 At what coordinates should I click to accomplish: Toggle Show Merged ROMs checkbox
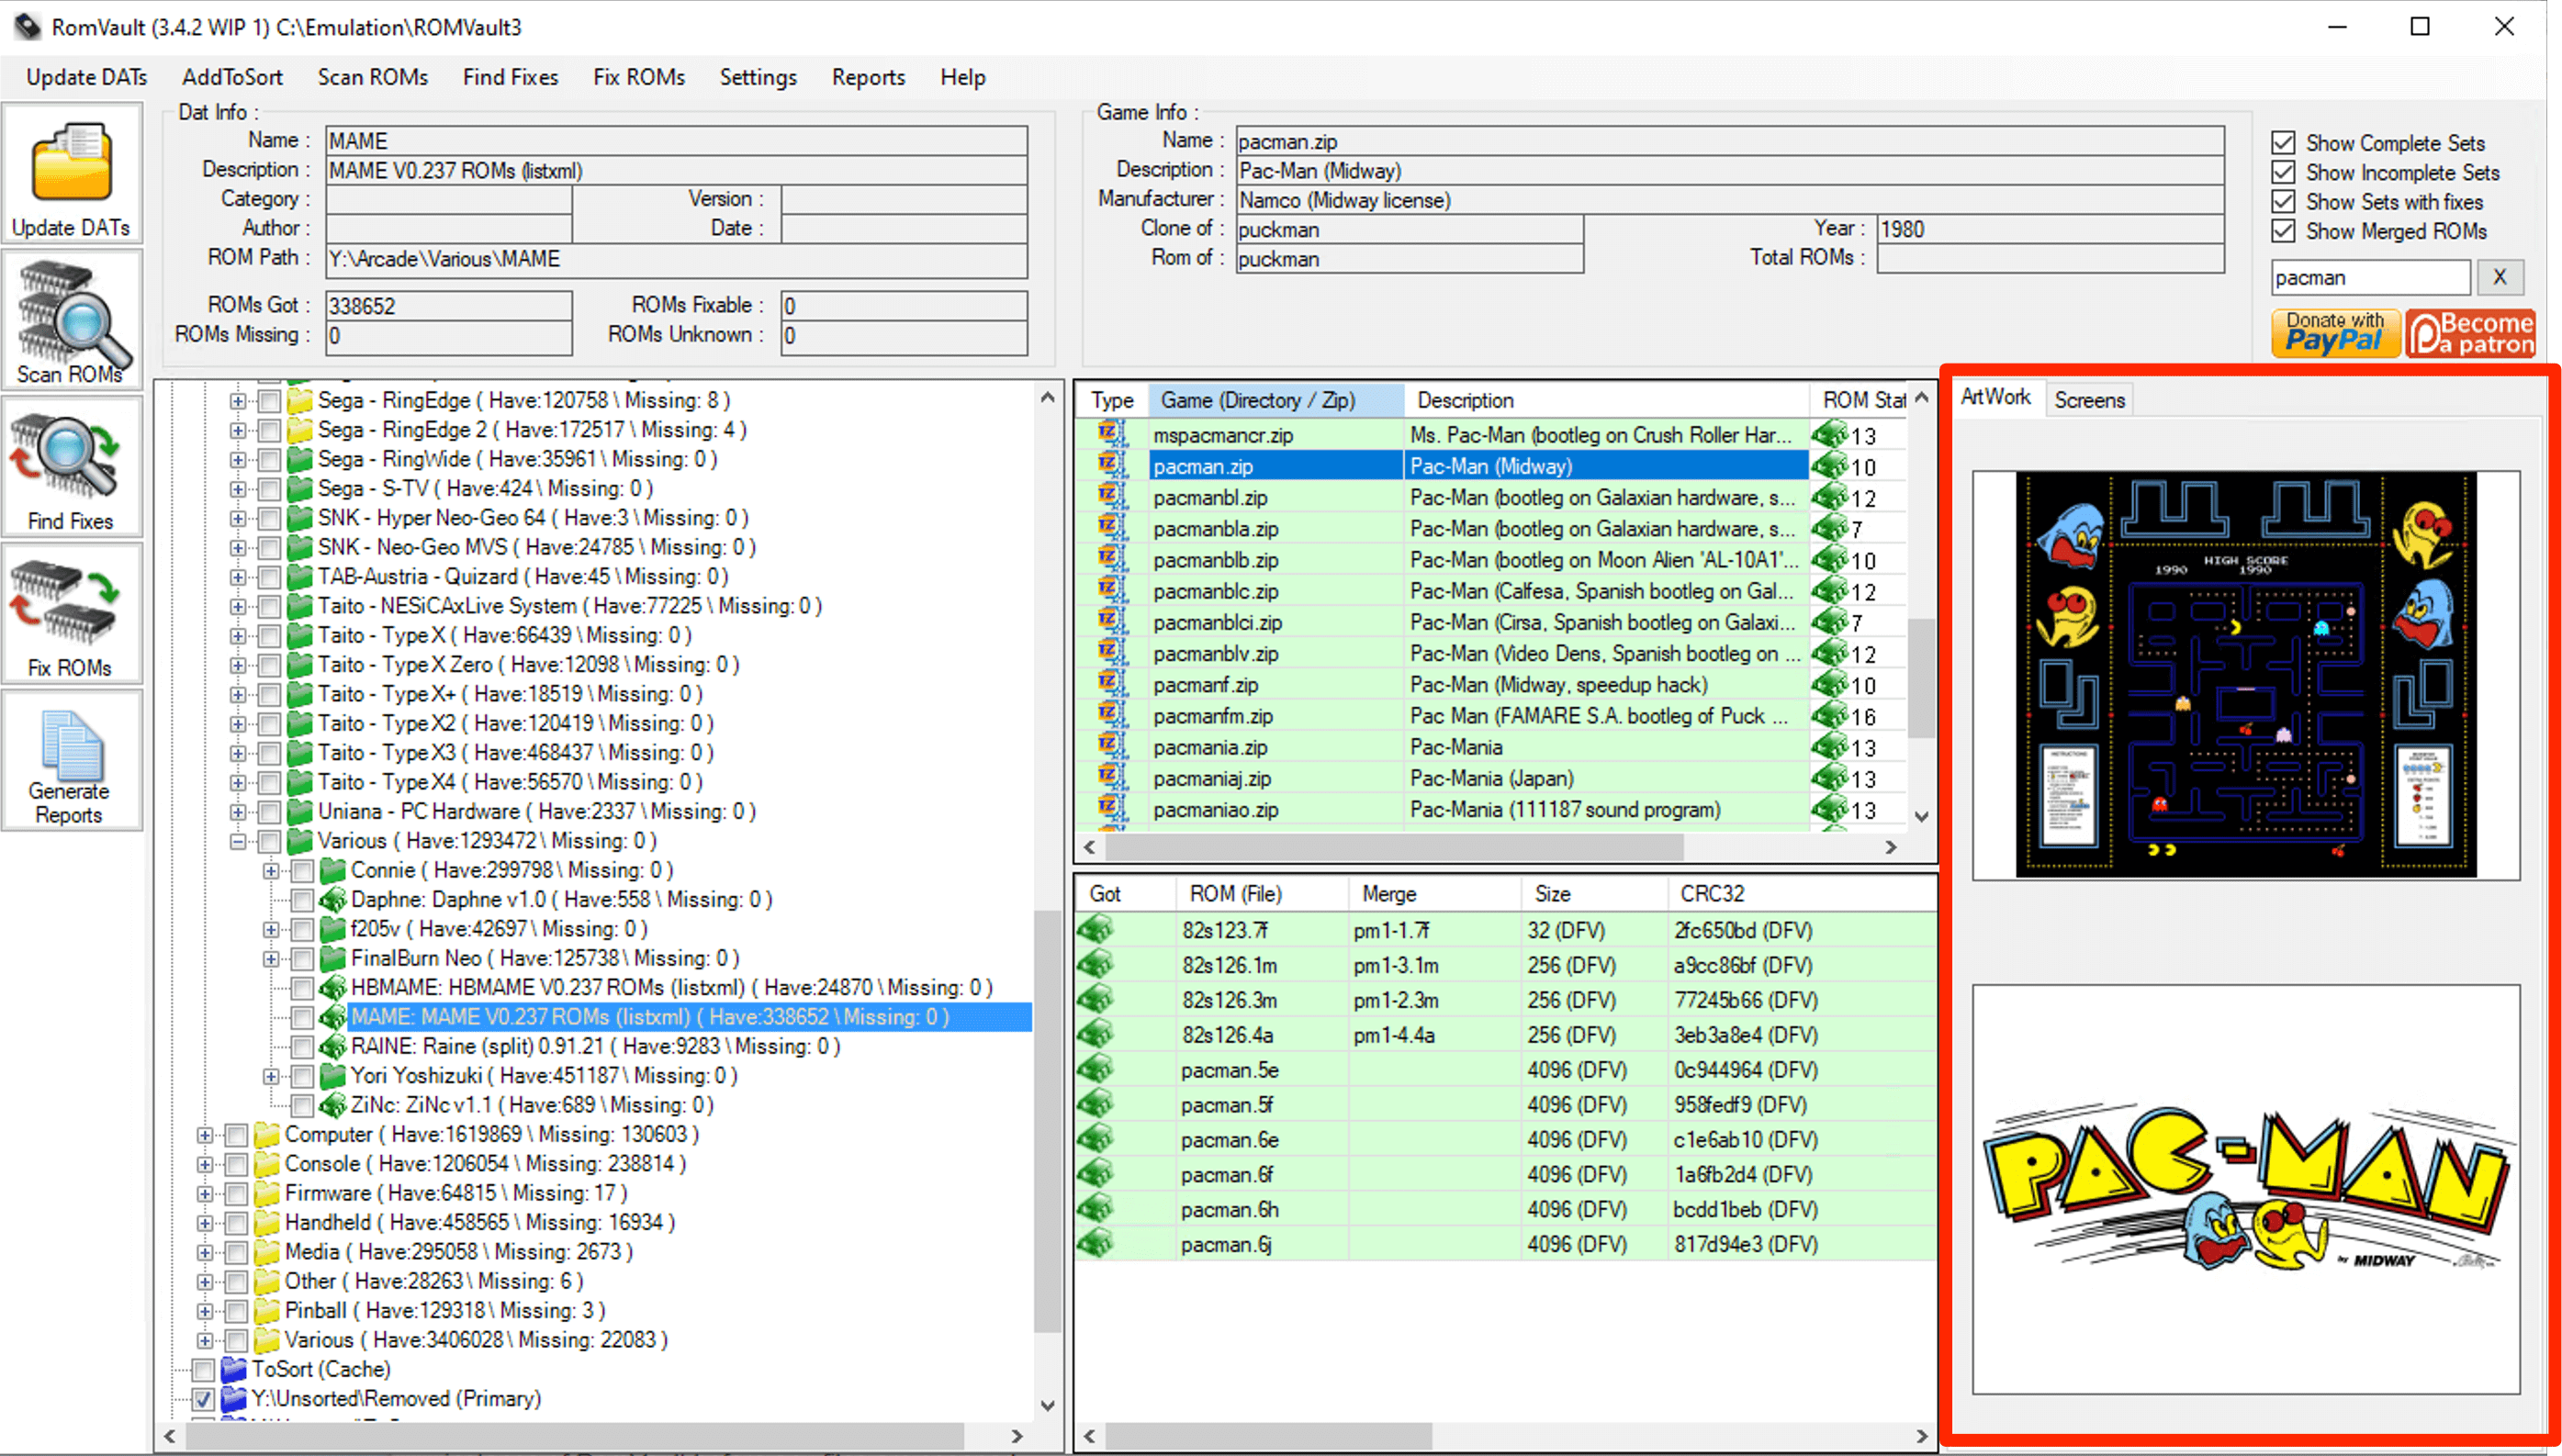click(2283, 231)
